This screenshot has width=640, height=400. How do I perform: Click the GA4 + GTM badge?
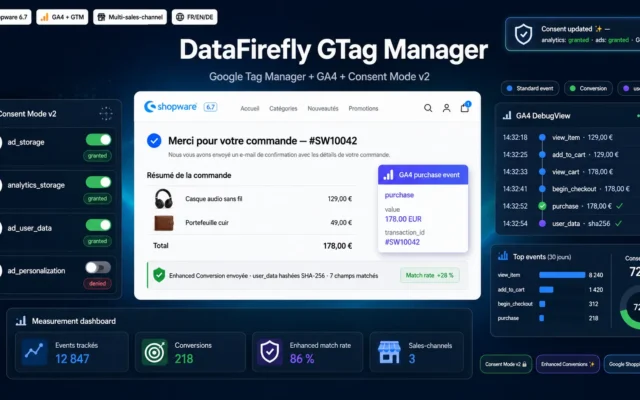coord(62,17)
